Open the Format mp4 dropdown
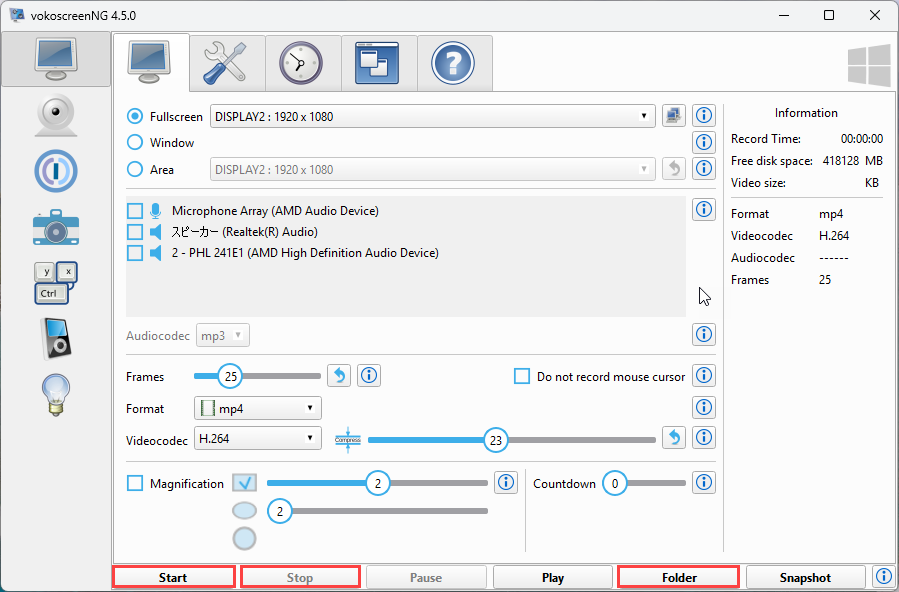899x592 pixels. pos(257,409)
